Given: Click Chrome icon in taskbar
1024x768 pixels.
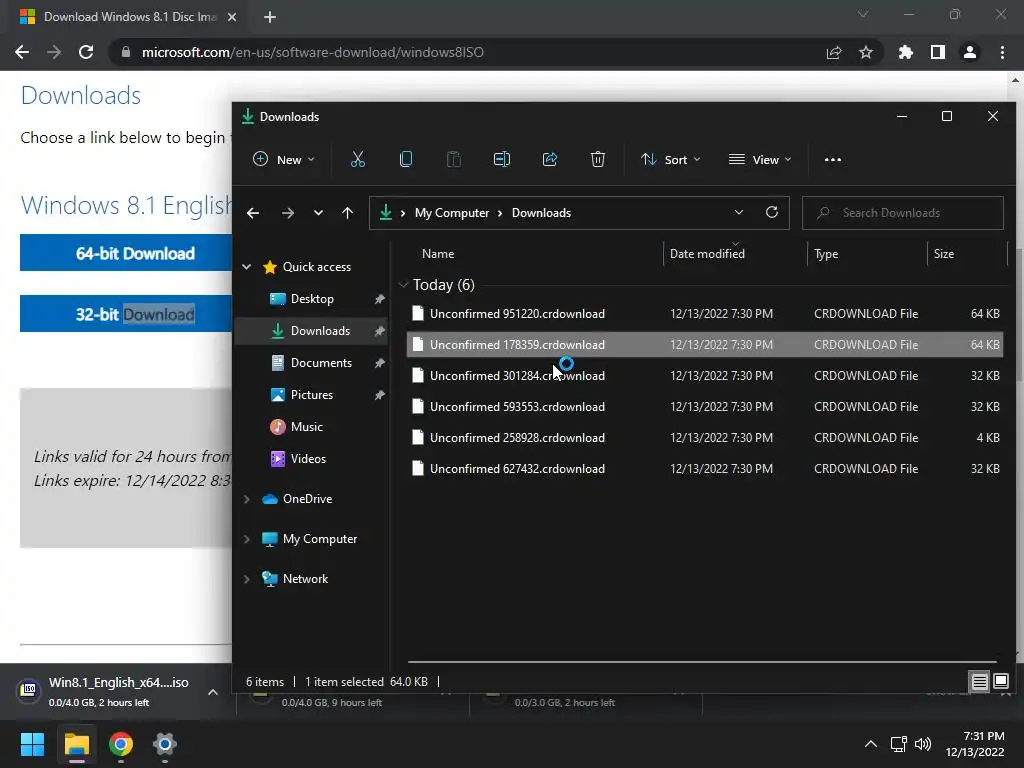Looking at the screenshot, I should pos(121,744).
